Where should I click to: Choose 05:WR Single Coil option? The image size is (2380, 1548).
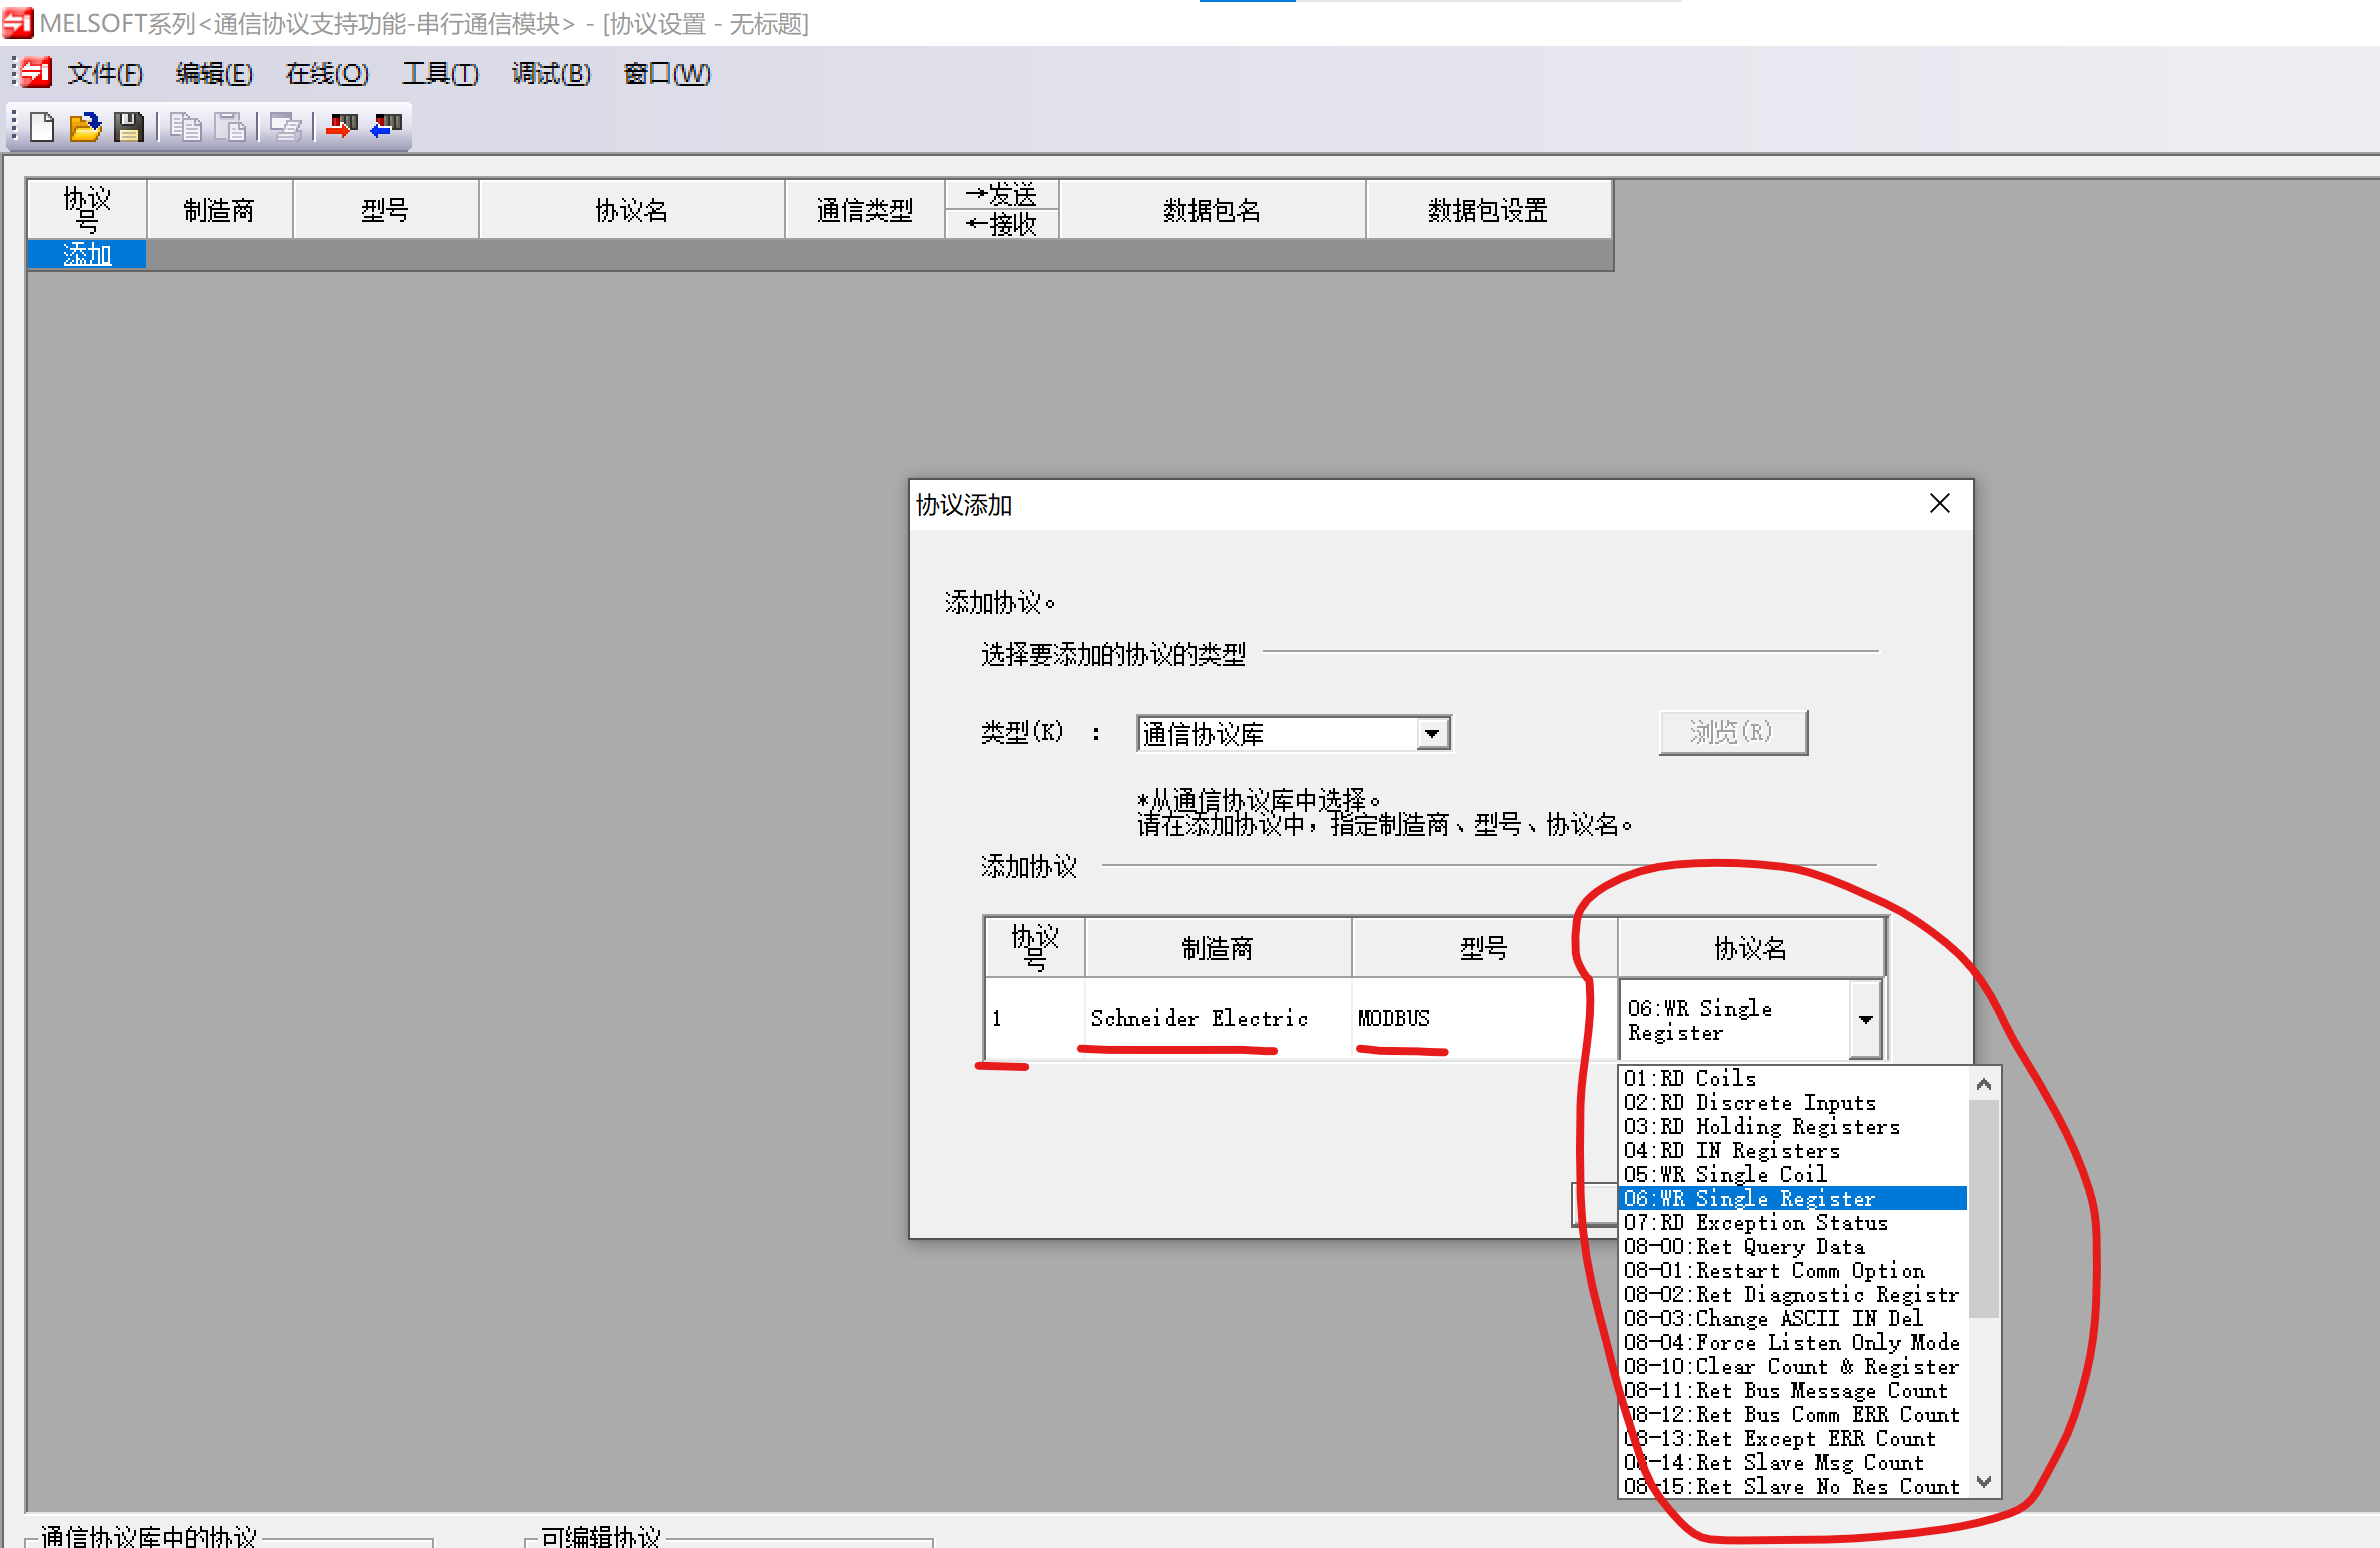point(1725,1174)
